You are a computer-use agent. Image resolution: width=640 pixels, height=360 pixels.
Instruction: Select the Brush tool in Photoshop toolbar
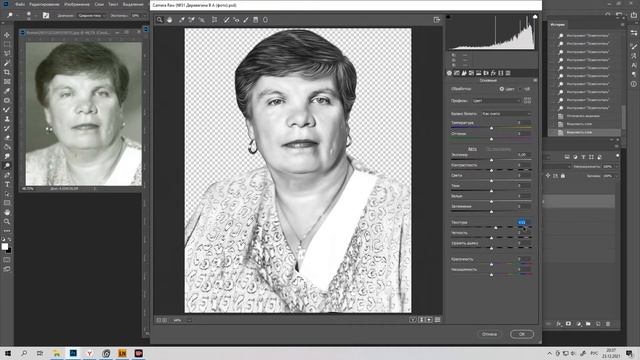[x=7, y=110]
